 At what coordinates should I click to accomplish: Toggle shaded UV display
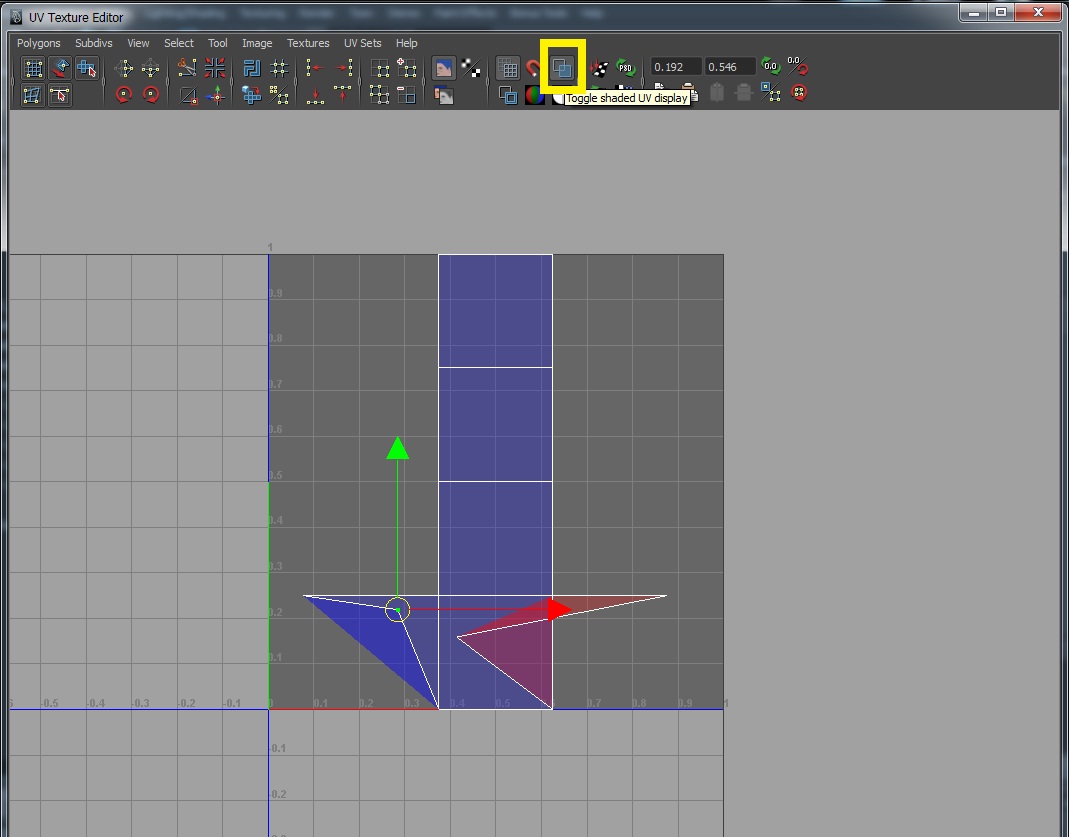click(563, 68)
